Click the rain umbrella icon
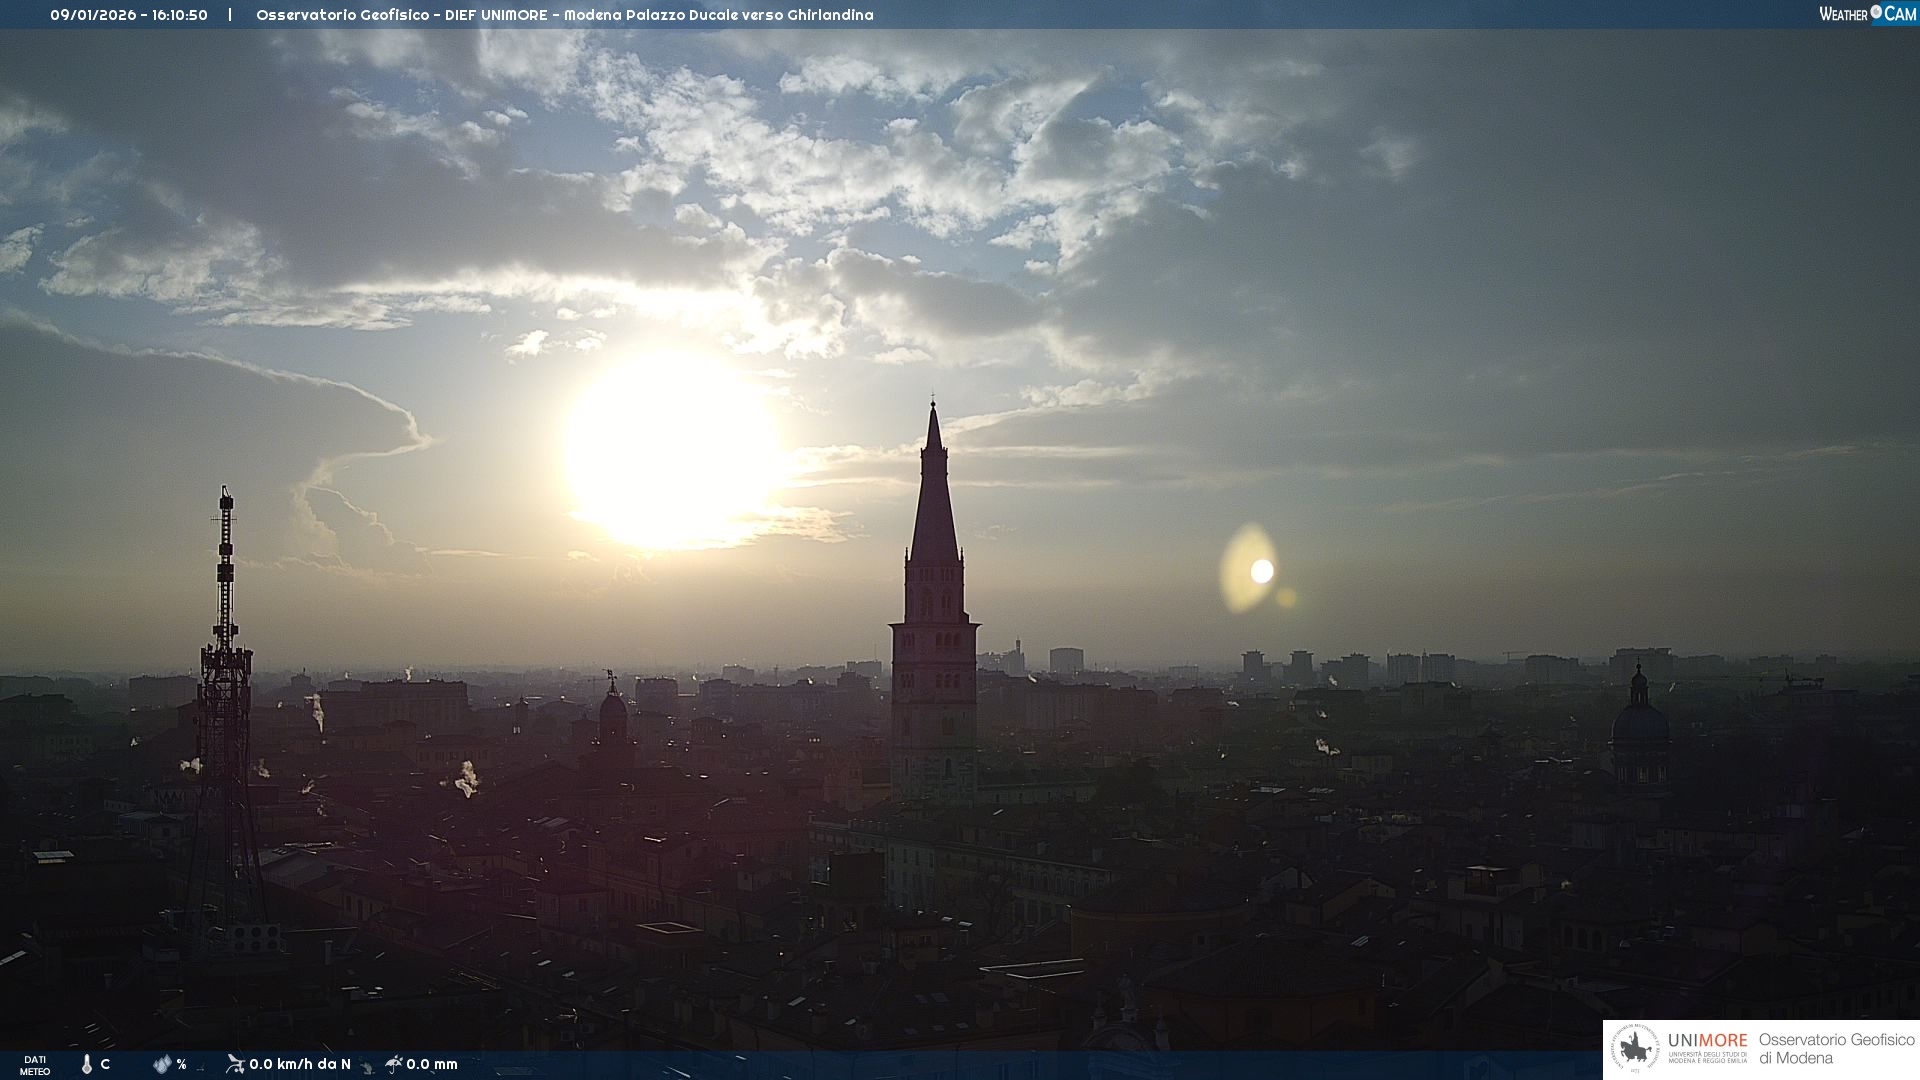Image resolution: width=1920 pixels, height=1080 pixels. [x=393, y=1064]
